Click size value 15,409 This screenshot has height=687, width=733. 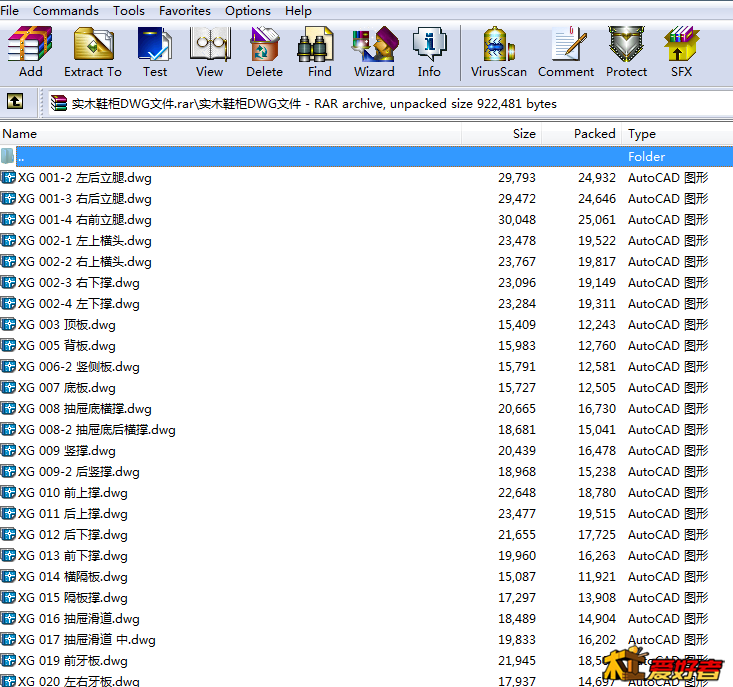pos(517,324)
